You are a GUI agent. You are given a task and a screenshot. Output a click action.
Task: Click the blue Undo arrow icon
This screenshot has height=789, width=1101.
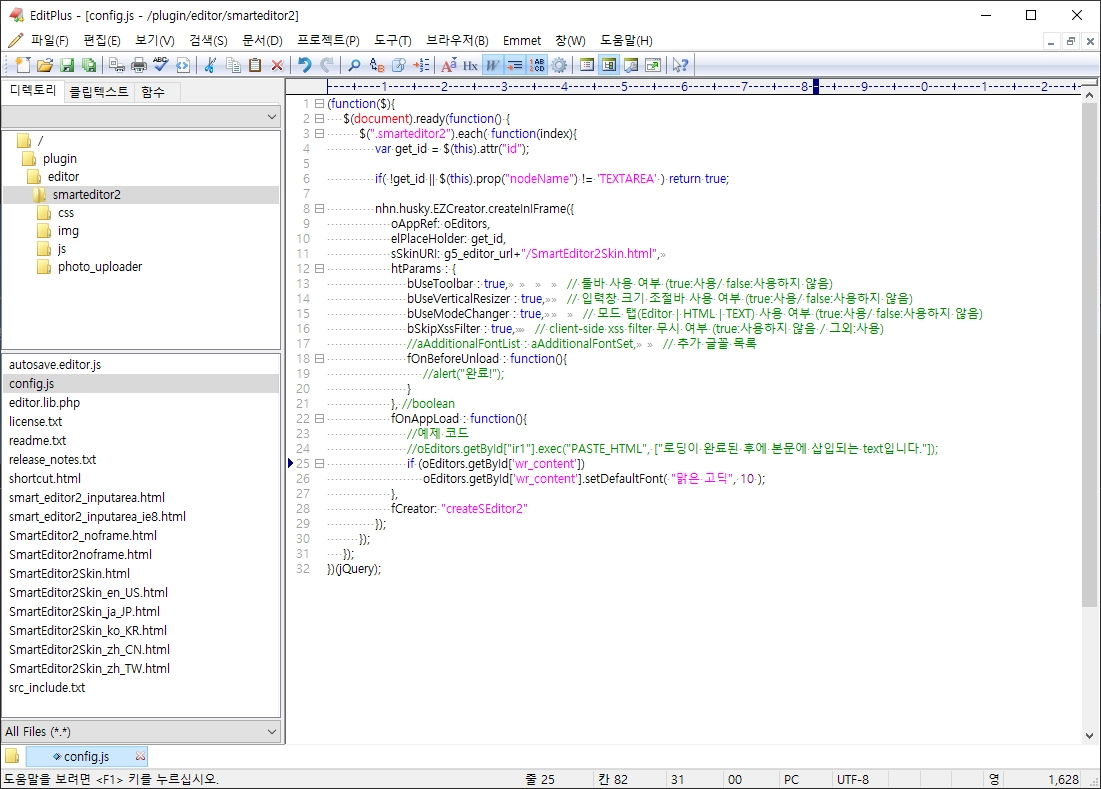click(x=305, y=65)
